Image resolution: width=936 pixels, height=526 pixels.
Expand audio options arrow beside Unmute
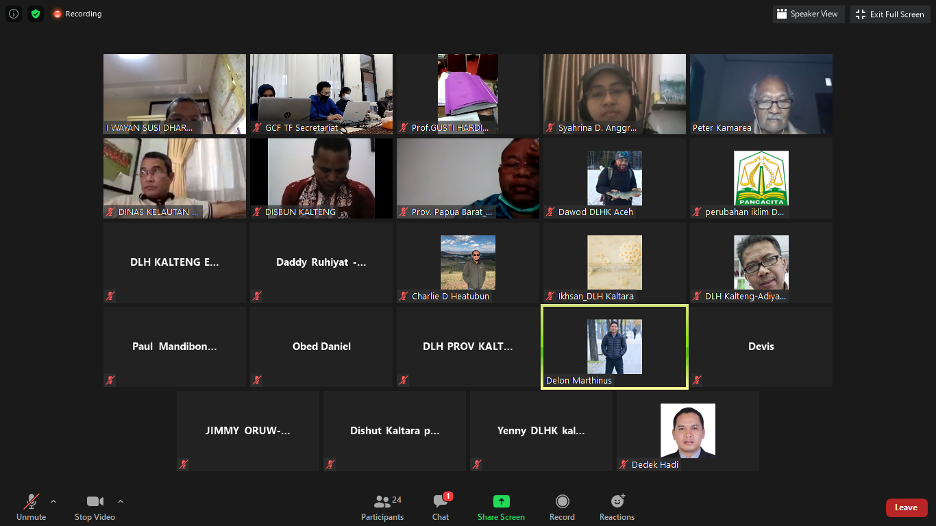pos(53,500)
